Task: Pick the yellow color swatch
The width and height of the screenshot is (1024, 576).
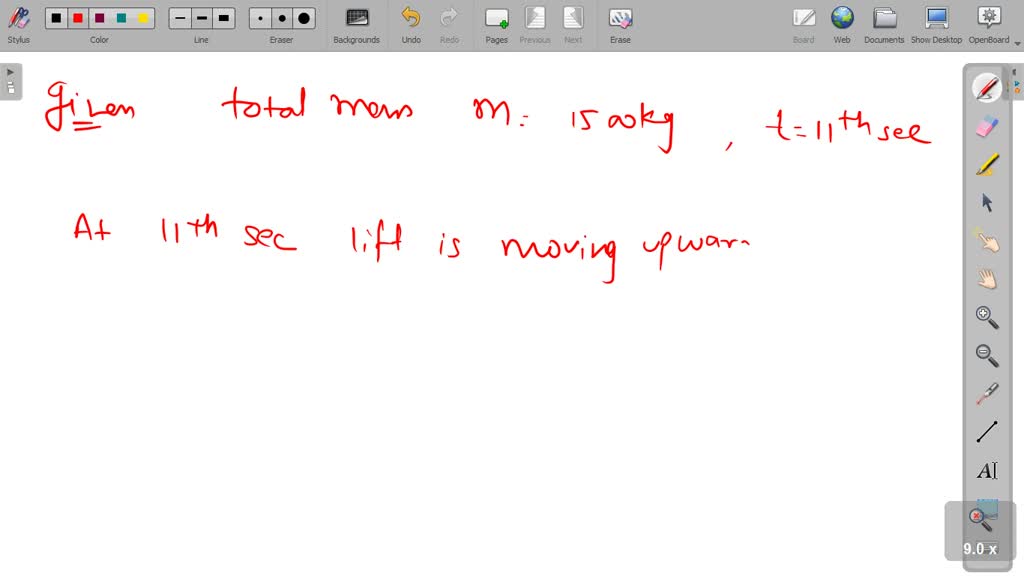Action: click(143, 18)
